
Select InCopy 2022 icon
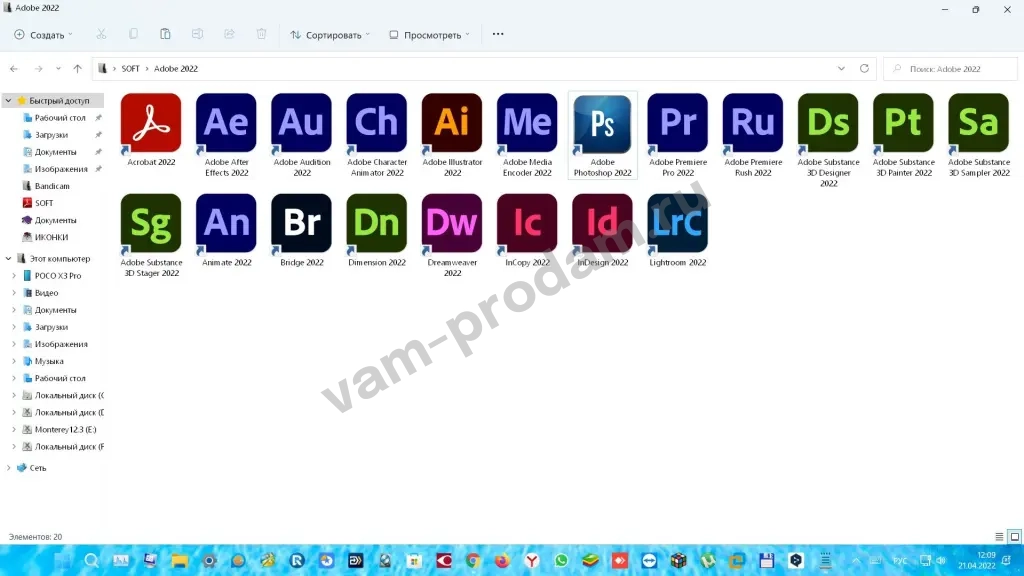527,223
